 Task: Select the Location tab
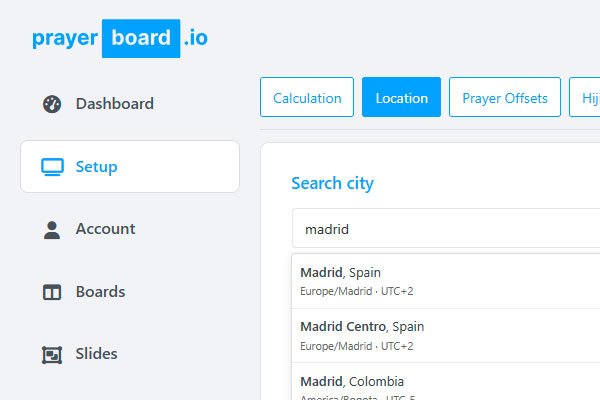point(401,97)
